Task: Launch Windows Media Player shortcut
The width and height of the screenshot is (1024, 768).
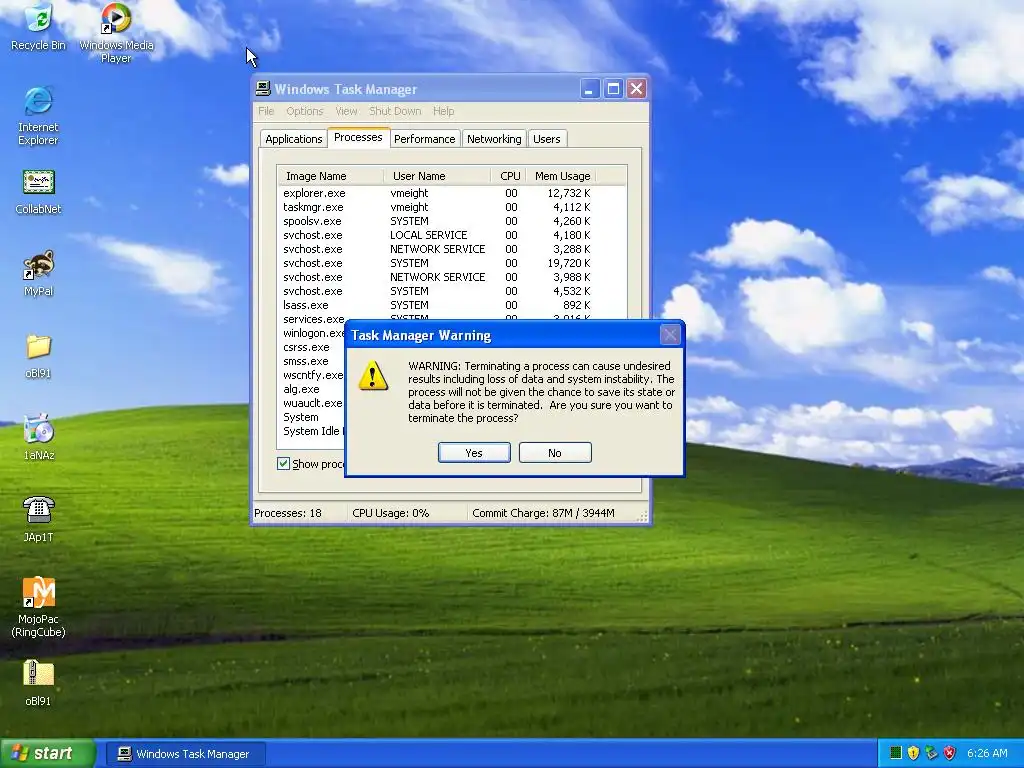Action: [116, 33]
